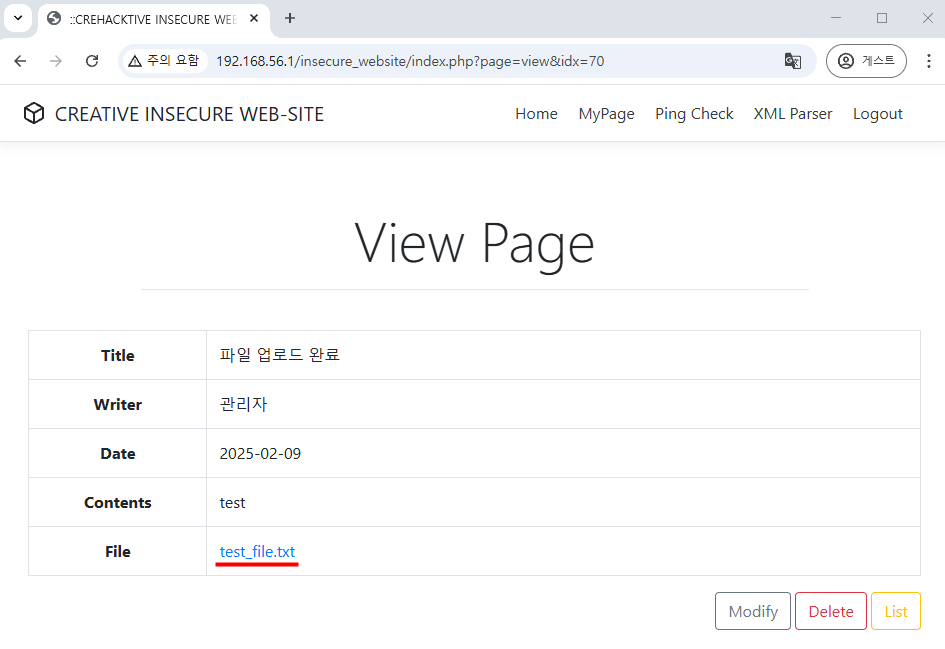Viewport: 945px width, 649px height.
Task: Open XML Parser in navigation
Action: tap(793, 114)
